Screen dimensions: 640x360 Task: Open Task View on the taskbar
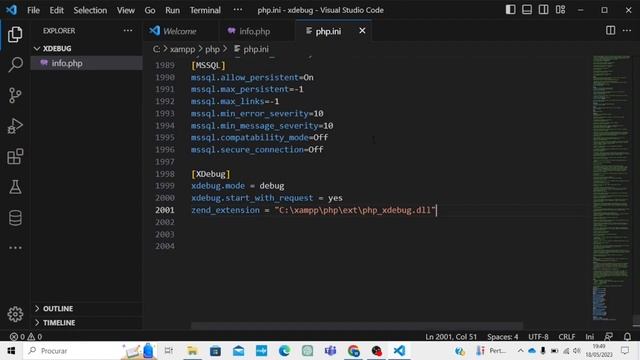(x=169, y=351)
